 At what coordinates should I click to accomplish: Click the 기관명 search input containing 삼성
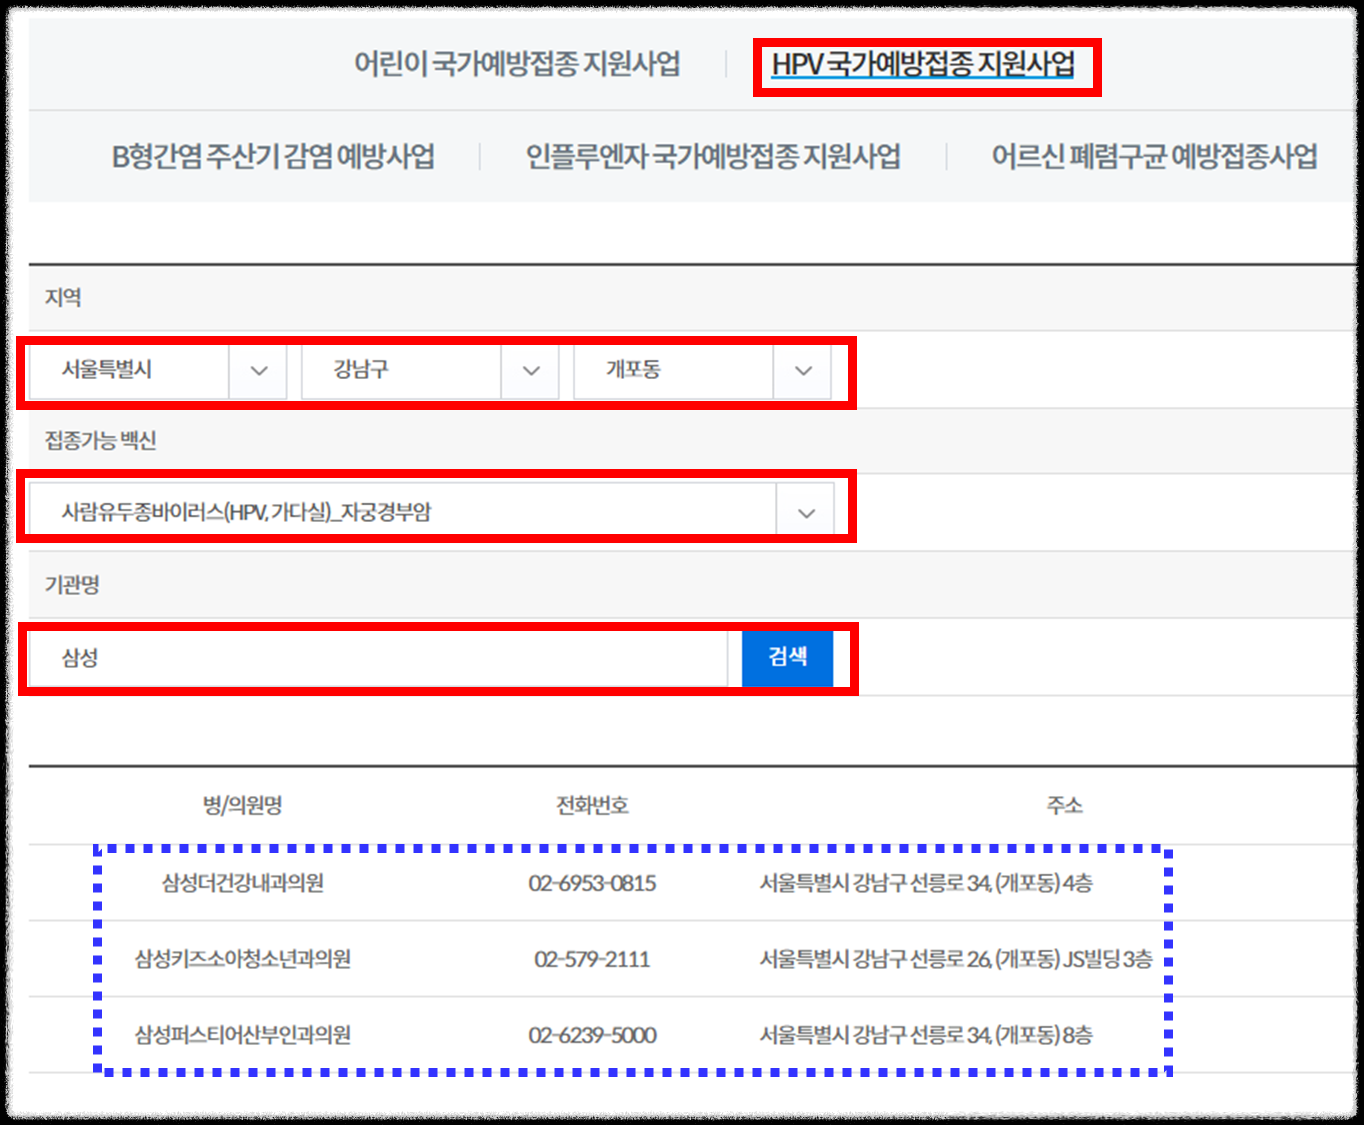click(380, 659)
